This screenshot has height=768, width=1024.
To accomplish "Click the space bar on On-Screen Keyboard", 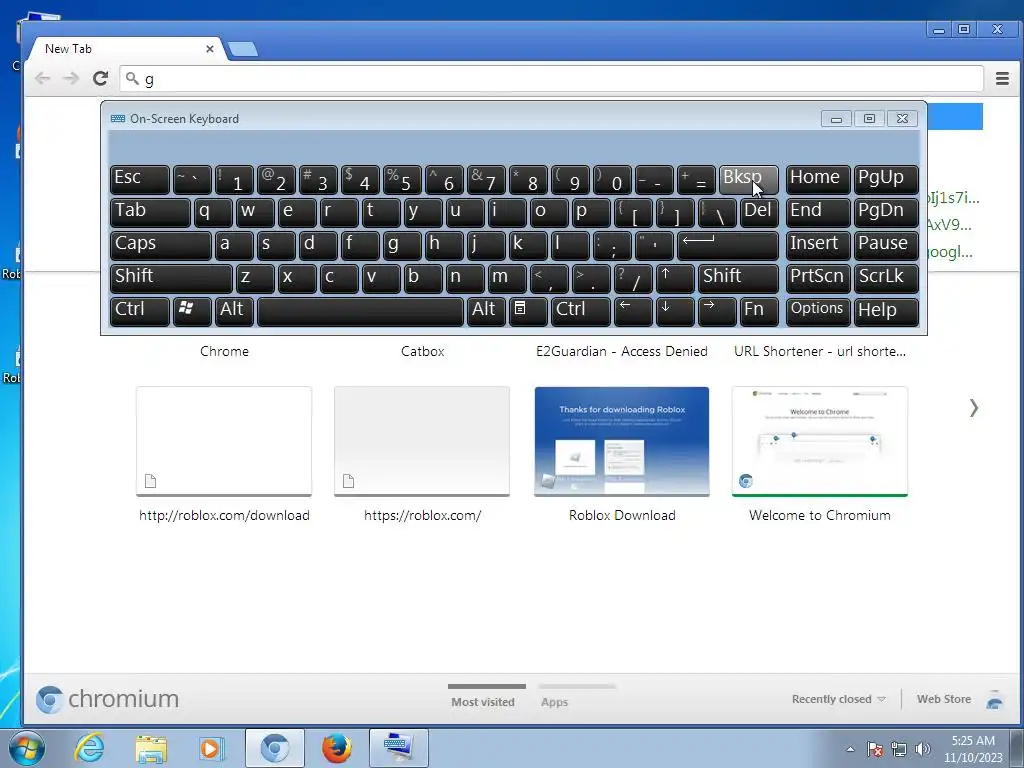I will point(360,311).
